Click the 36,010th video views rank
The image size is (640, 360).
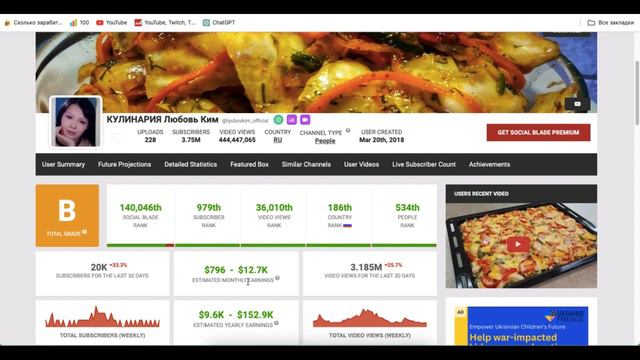[274, 207]
